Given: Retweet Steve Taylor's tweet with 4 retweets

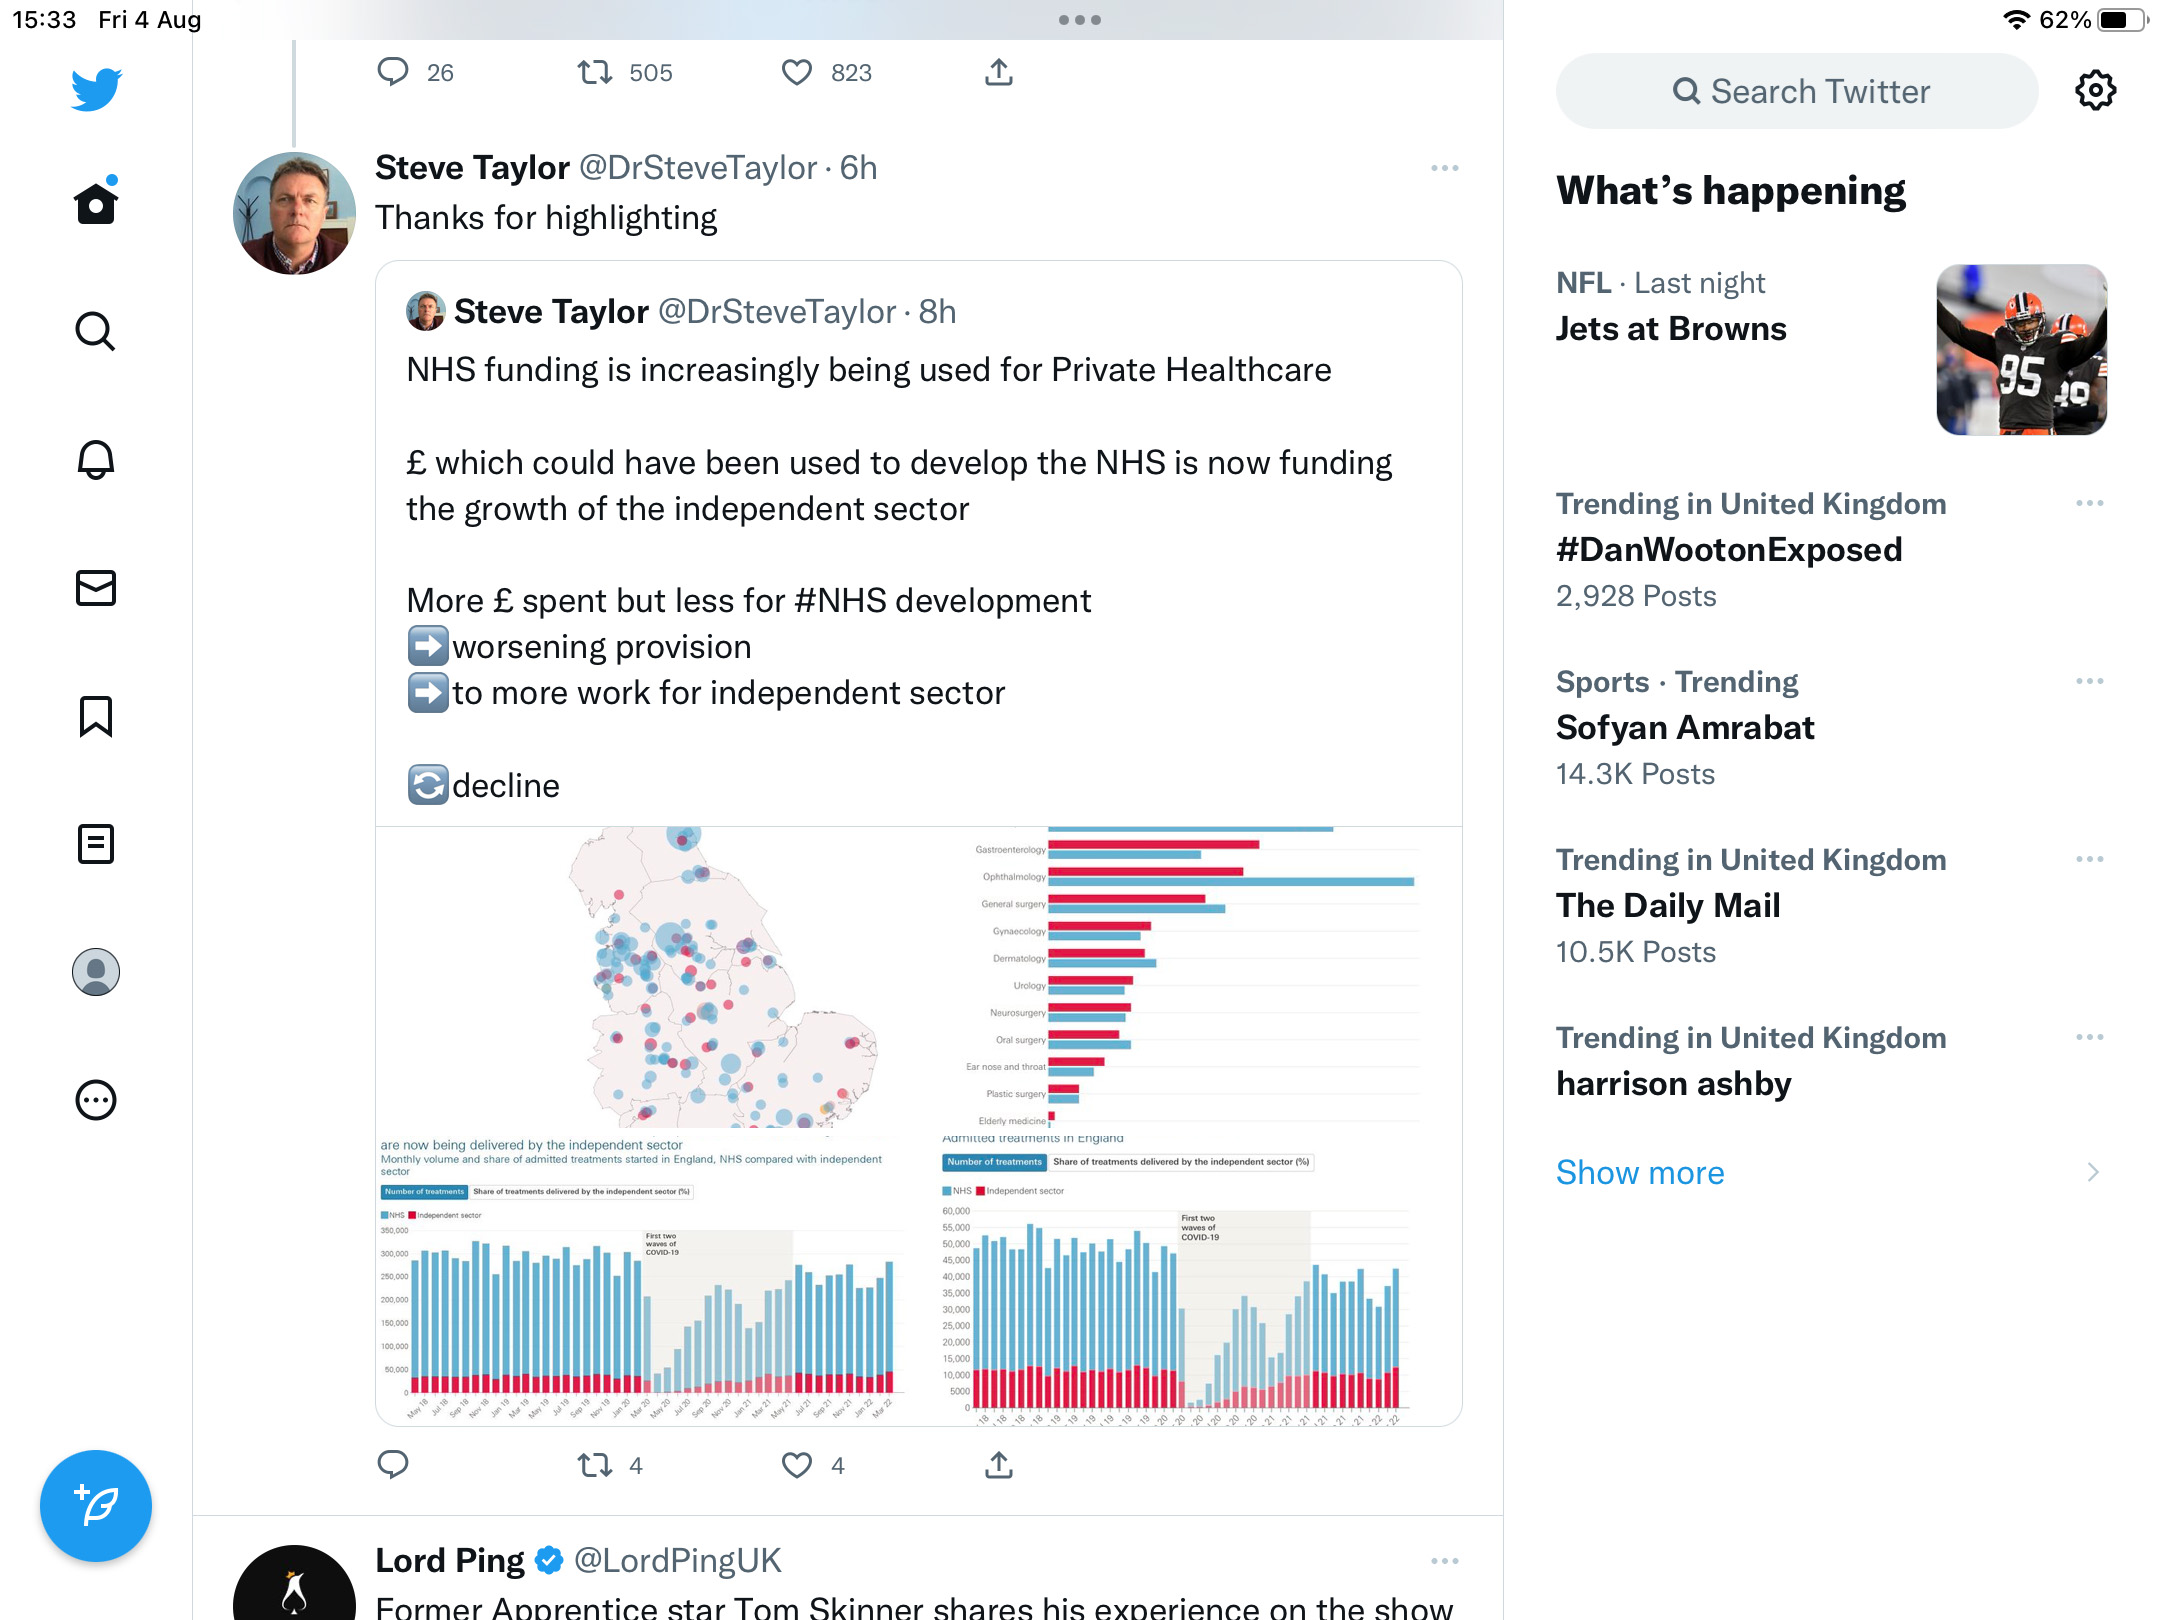Looking at the screenshot, I should click(x=595, y=1465).
